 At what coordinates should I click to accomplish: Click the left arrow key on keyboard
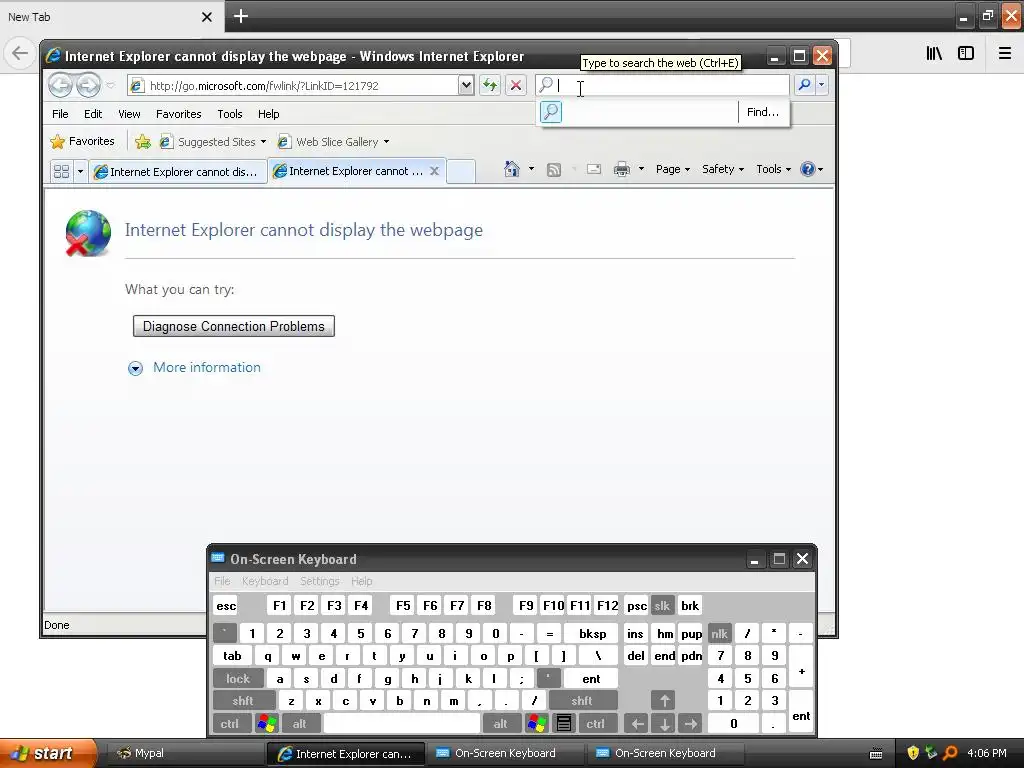[637, 724]
